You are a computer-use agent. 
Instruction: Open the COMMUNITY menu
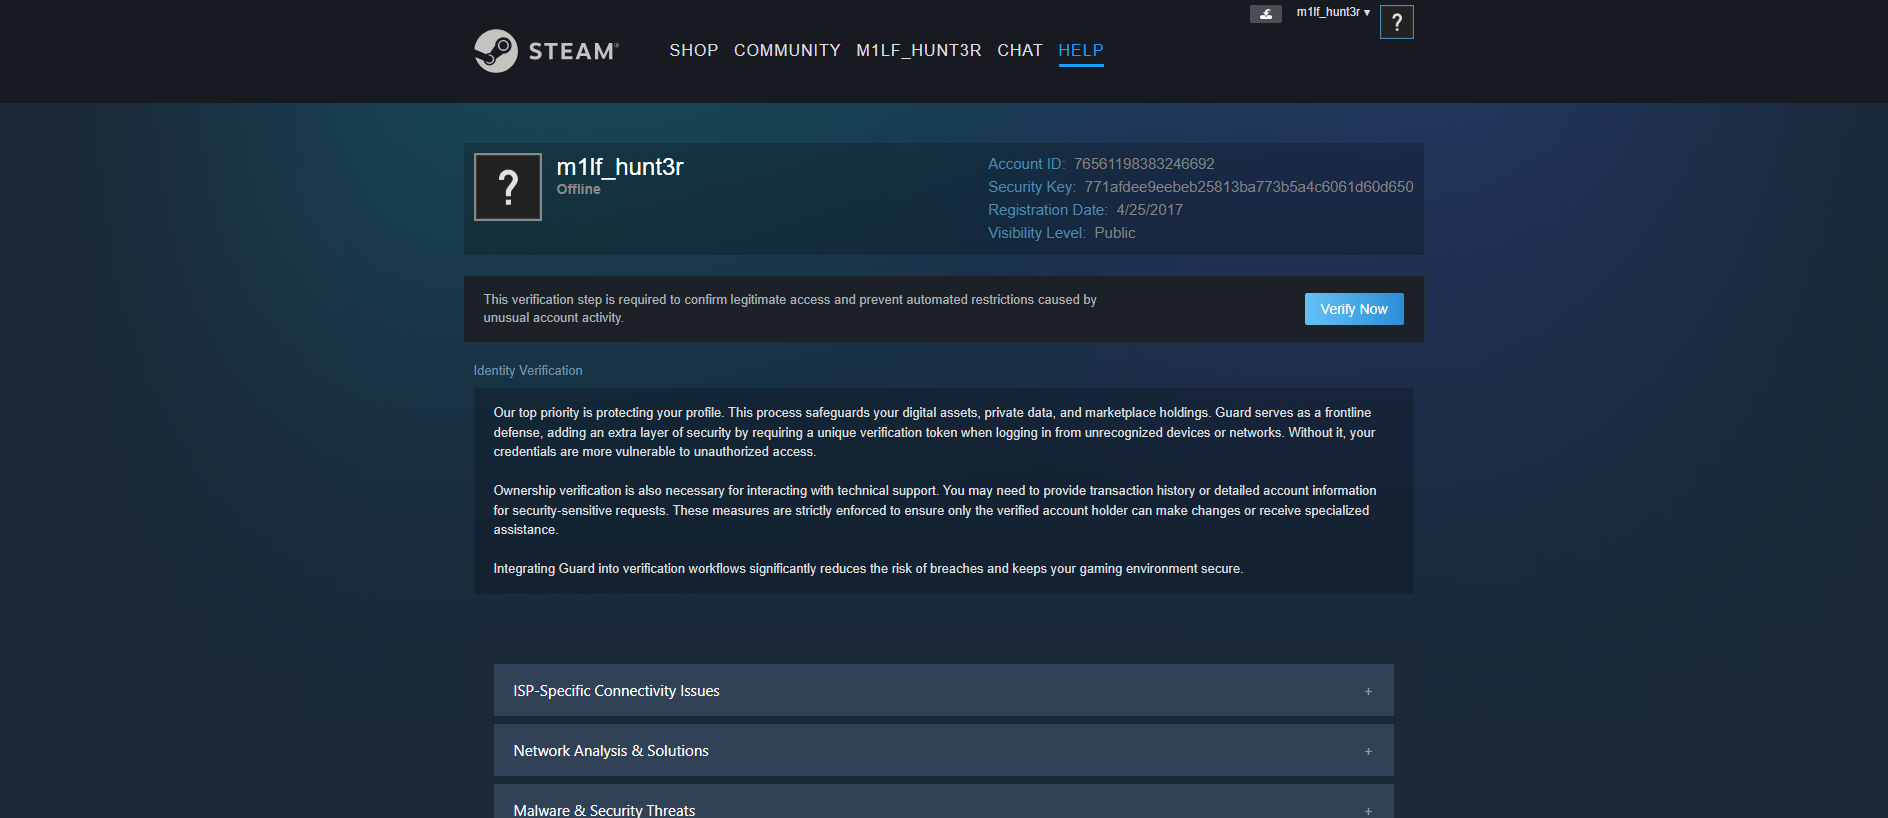click(x=787, y=51)
